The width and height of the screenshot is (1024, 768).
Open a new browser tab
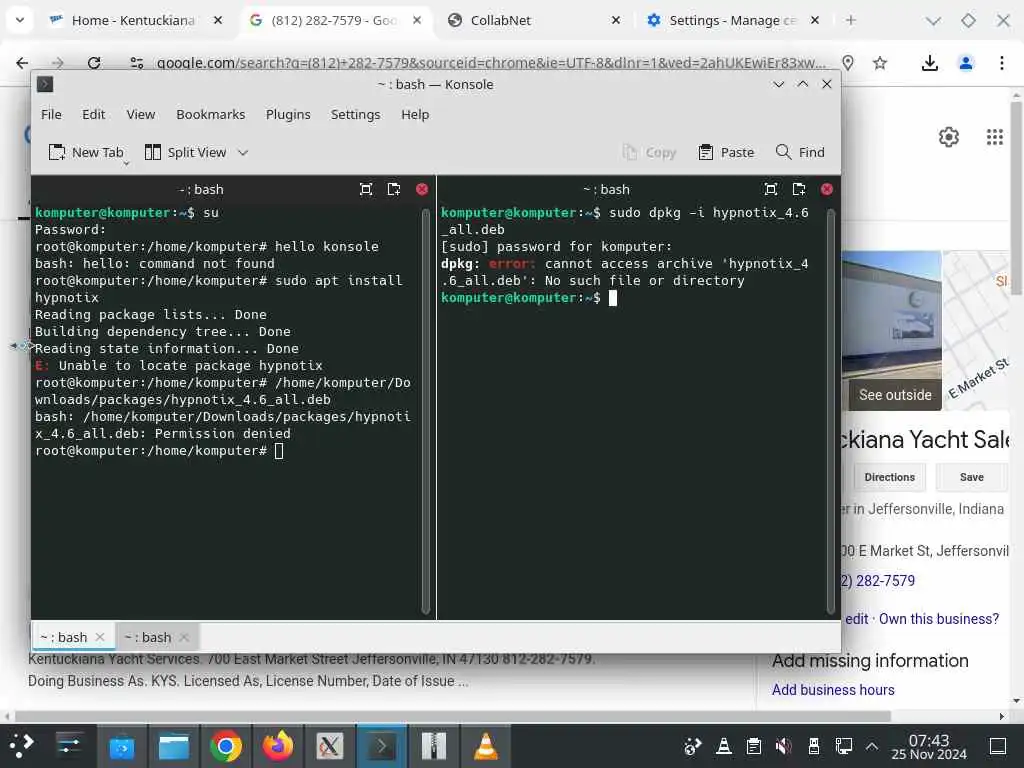click(850, 20)
